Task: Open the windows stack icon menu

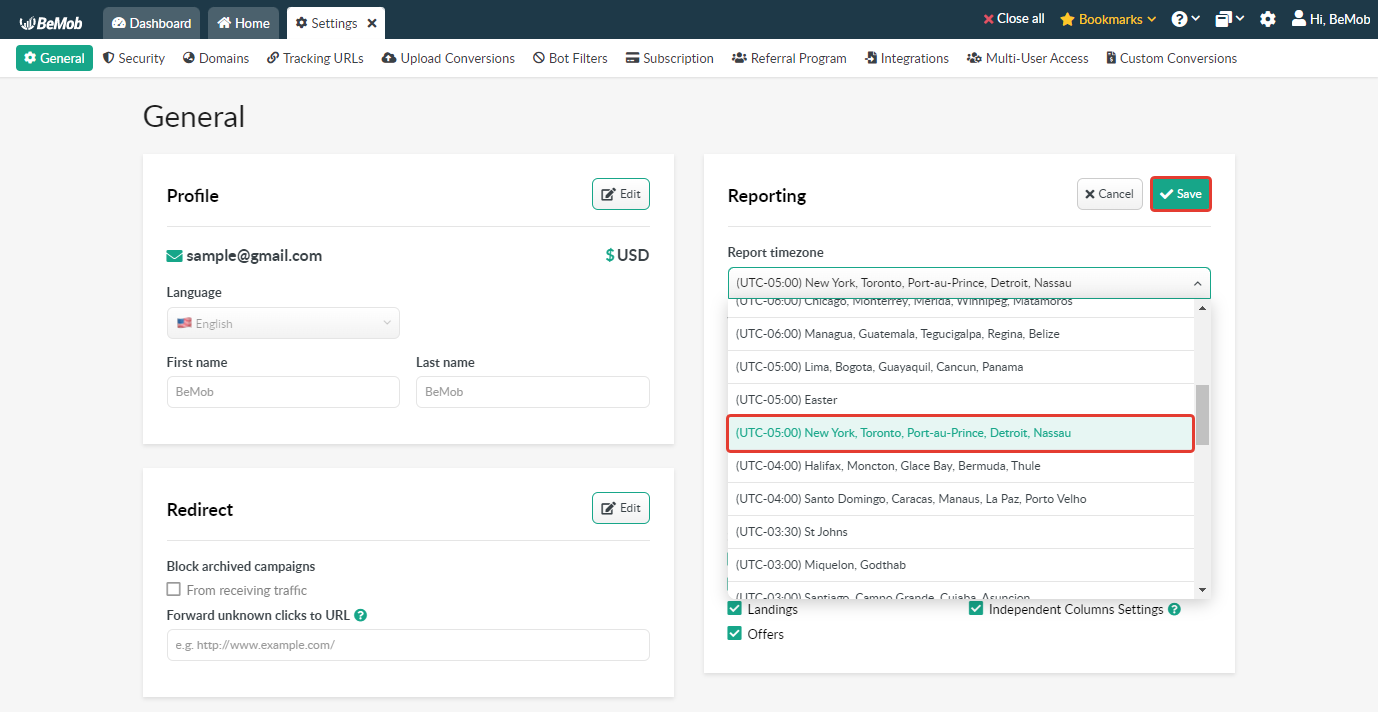Action: (1224, 19)
